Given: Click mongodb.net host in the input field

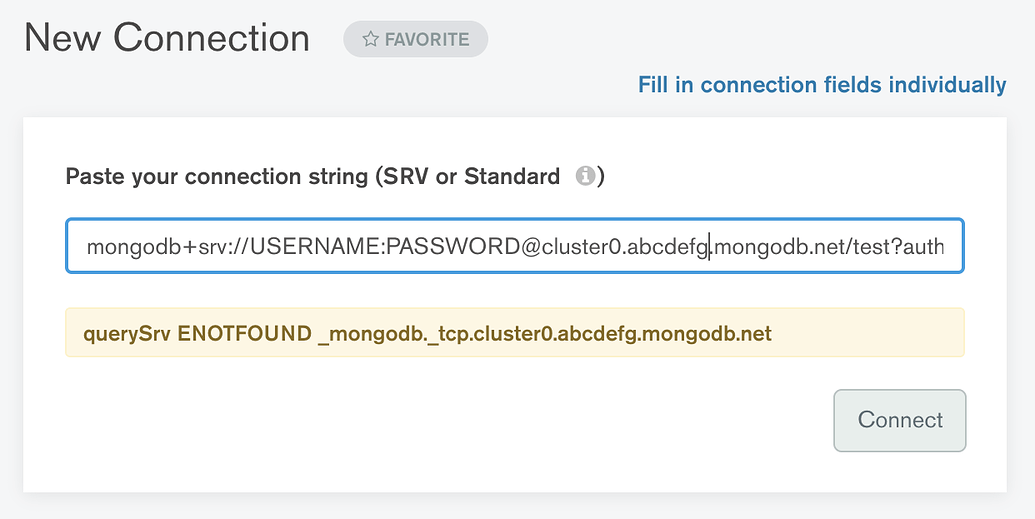Looking at the screenshot, I should (x=780, y=246).
